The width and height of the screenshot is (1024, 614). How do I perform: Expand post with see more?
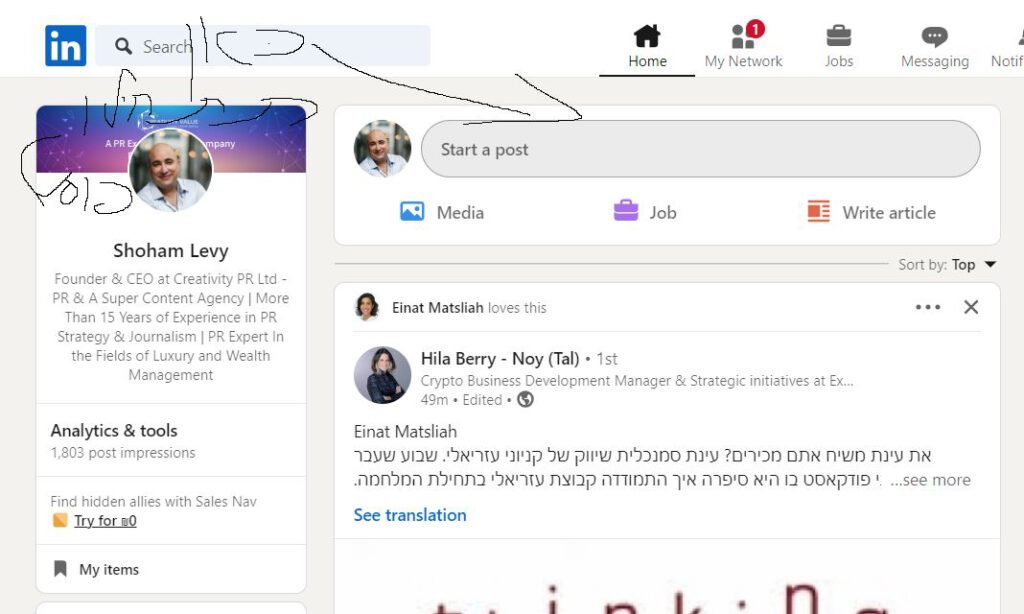coord(930,480)
